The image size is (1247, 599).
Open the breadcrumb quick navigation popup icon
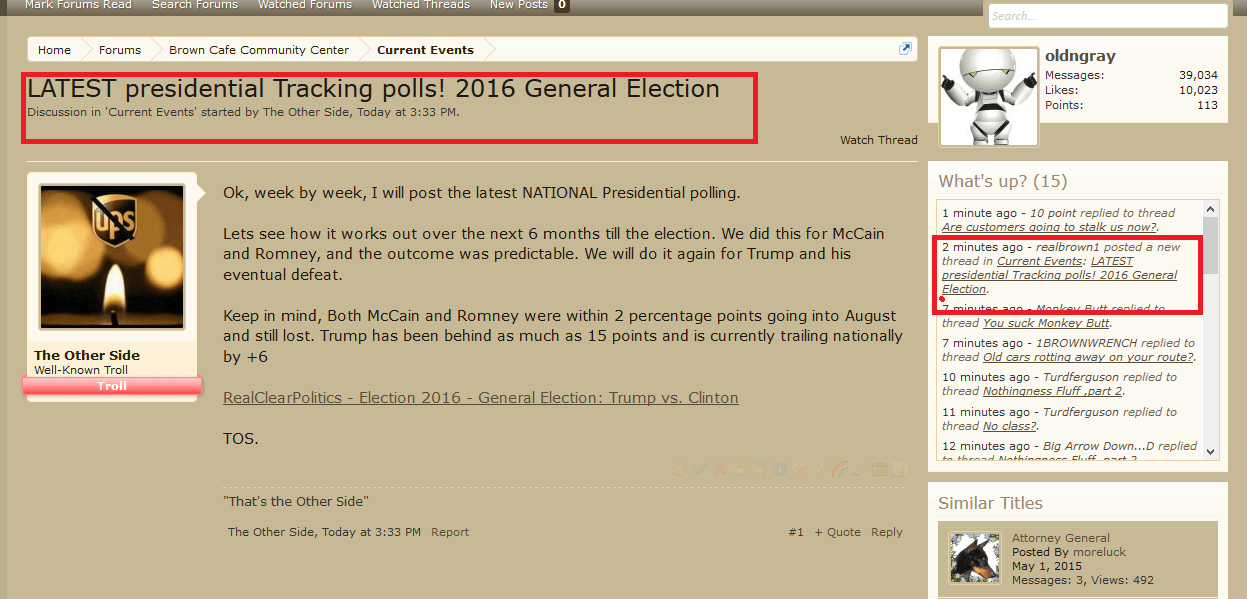(905, 49)
